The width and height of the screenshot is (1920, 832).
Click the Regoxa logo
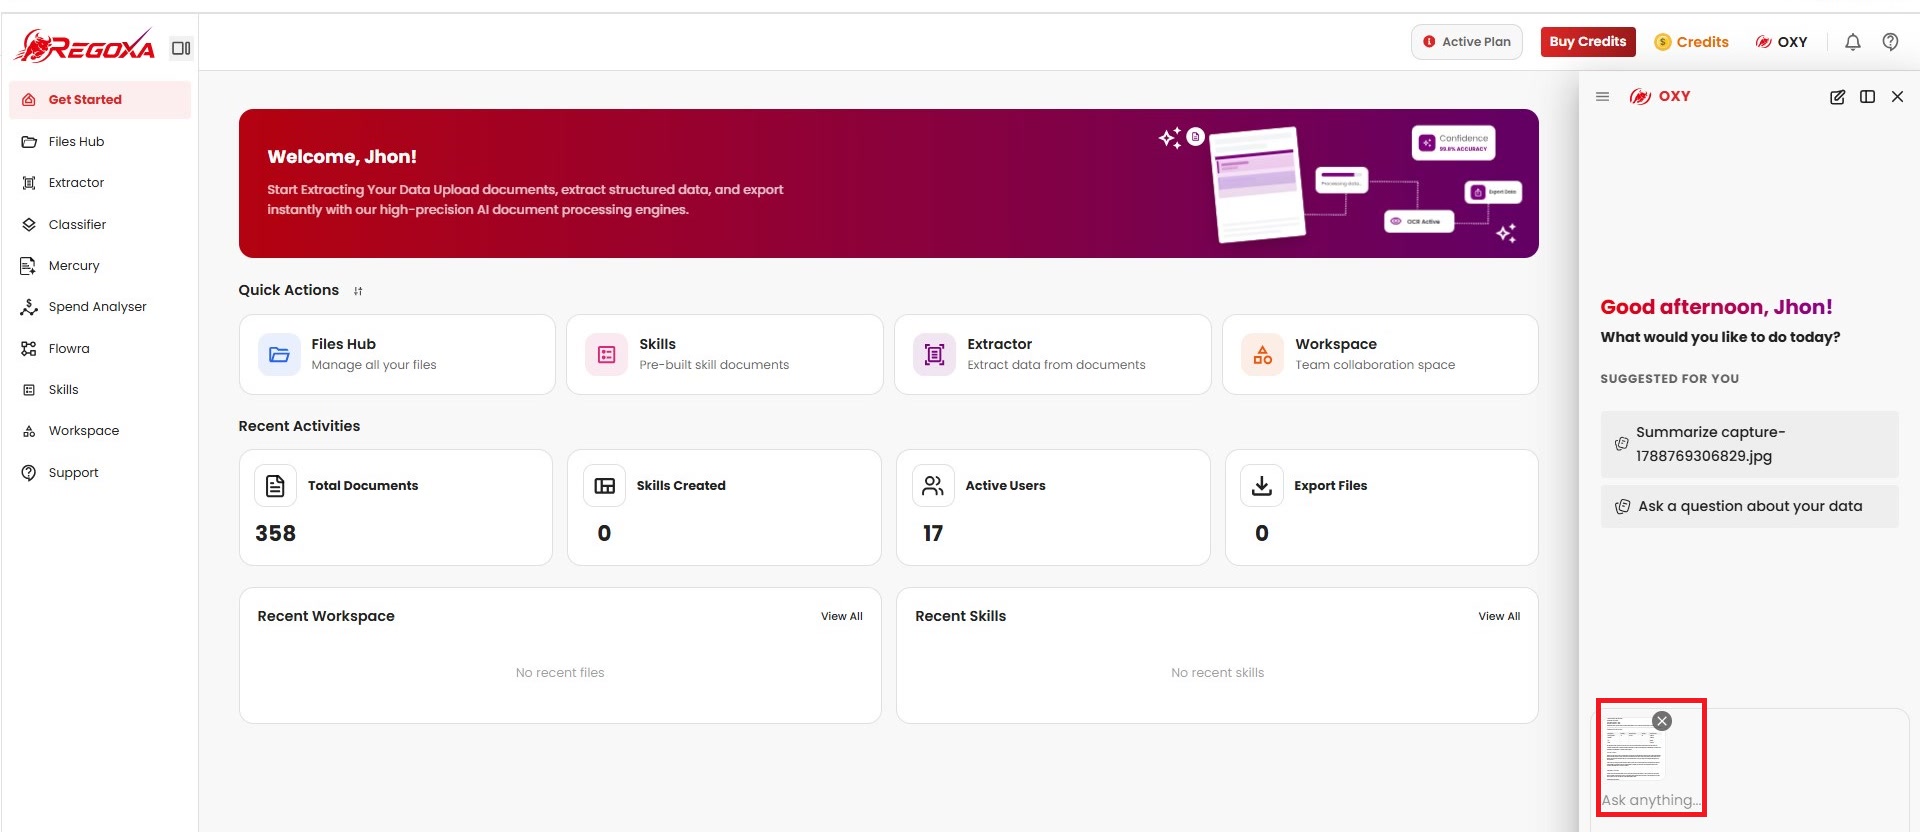[x=84, y=46]
